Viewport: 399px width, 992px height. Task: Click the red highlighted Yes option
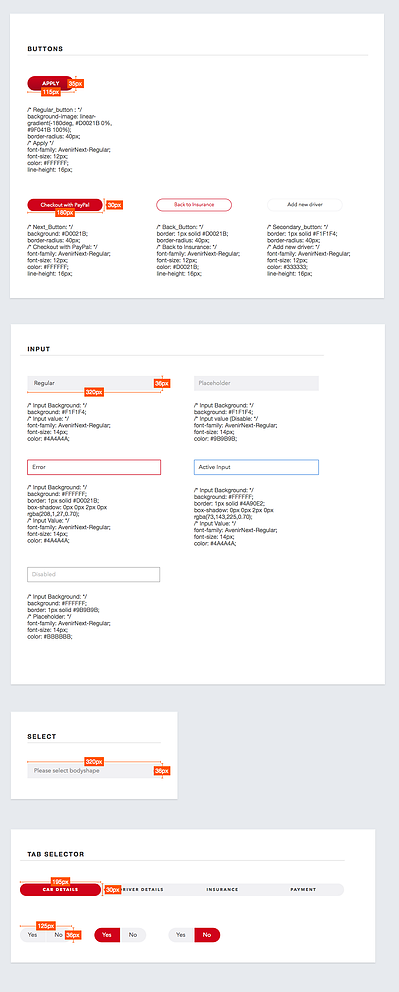[x=107, y=934]
